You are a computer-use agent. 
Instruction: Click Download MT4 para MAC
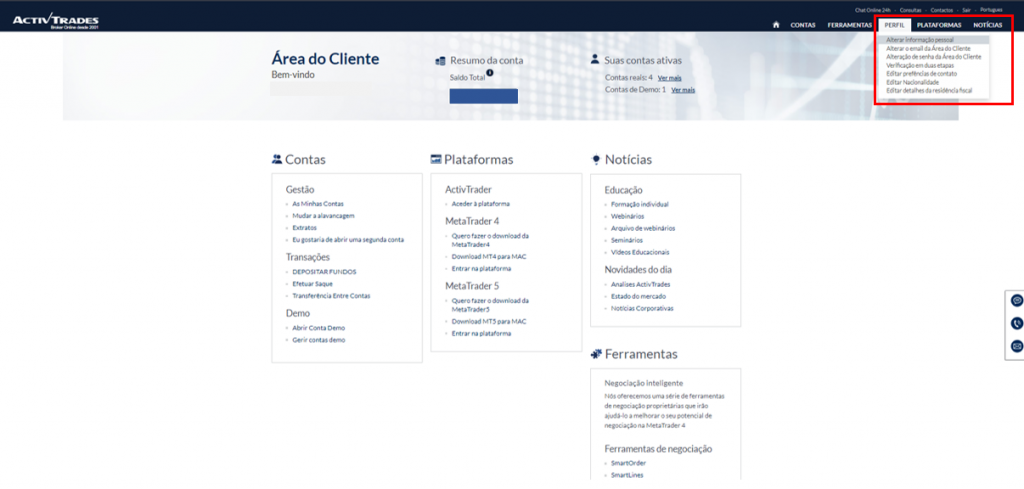coord(489,257)
